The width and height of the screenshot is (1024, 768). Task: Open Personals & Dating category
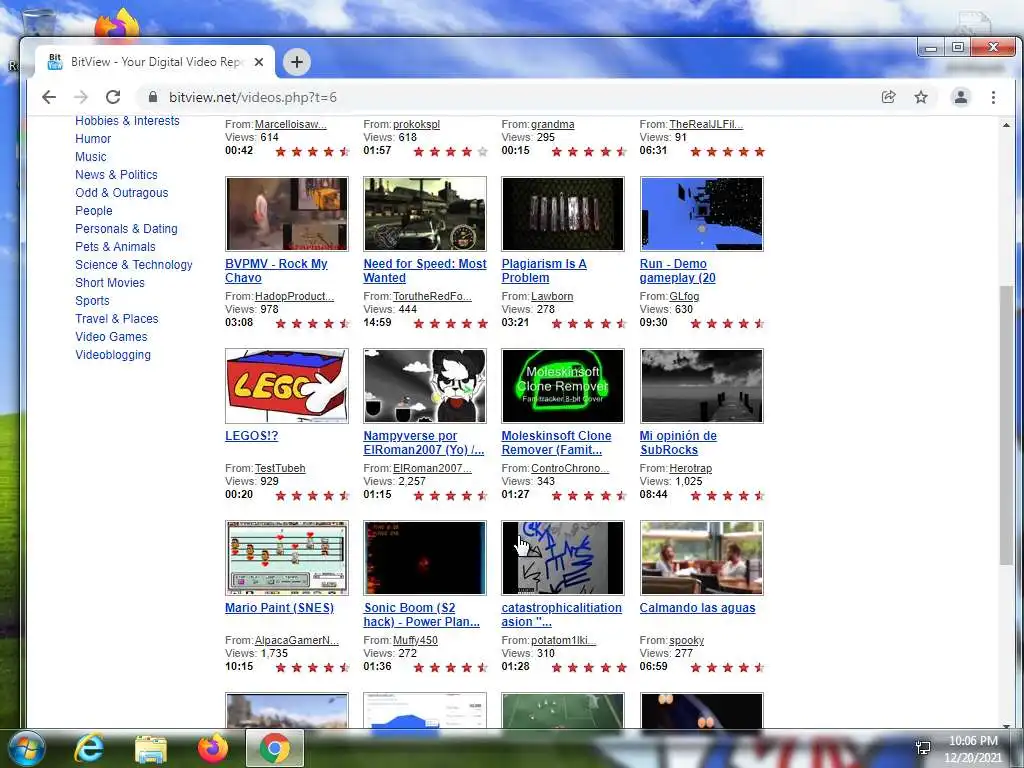click(x=126, y=229)
